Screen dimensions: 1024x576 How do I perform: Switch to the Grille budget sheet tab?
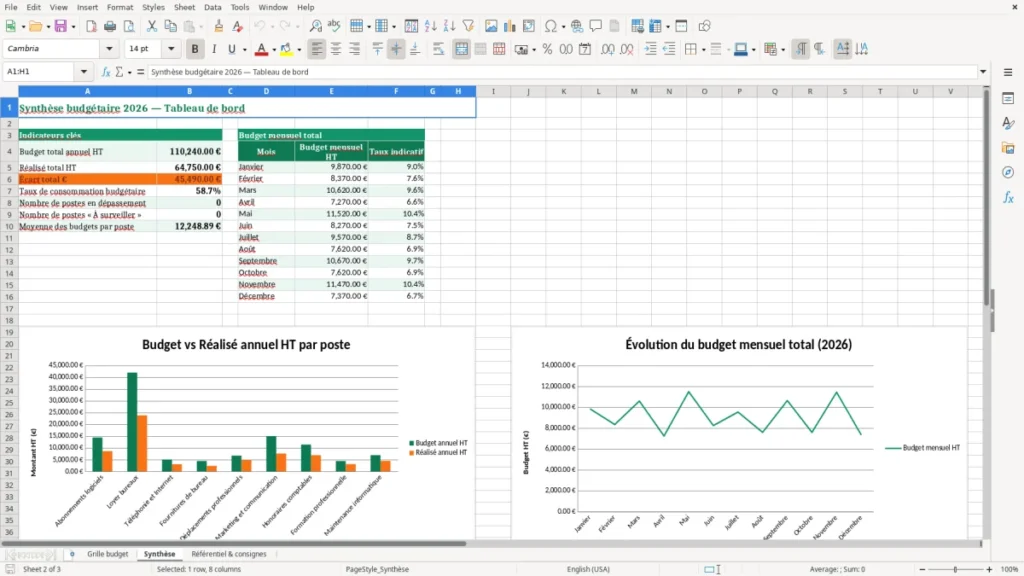pyautogui.click(x=108, y=554)
